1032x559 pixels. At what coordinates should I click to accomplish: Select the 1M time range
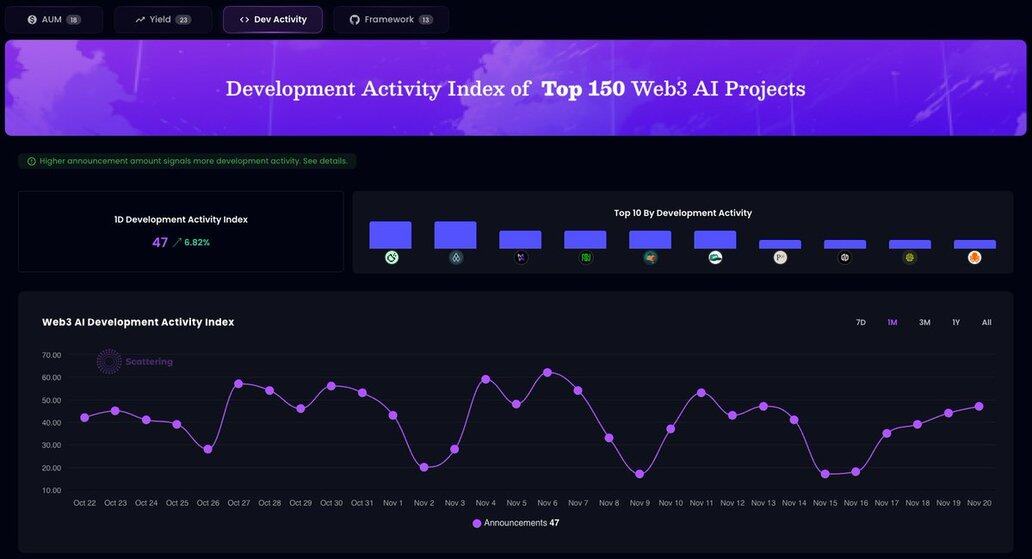pyautogui.click(x=892, y=323)
